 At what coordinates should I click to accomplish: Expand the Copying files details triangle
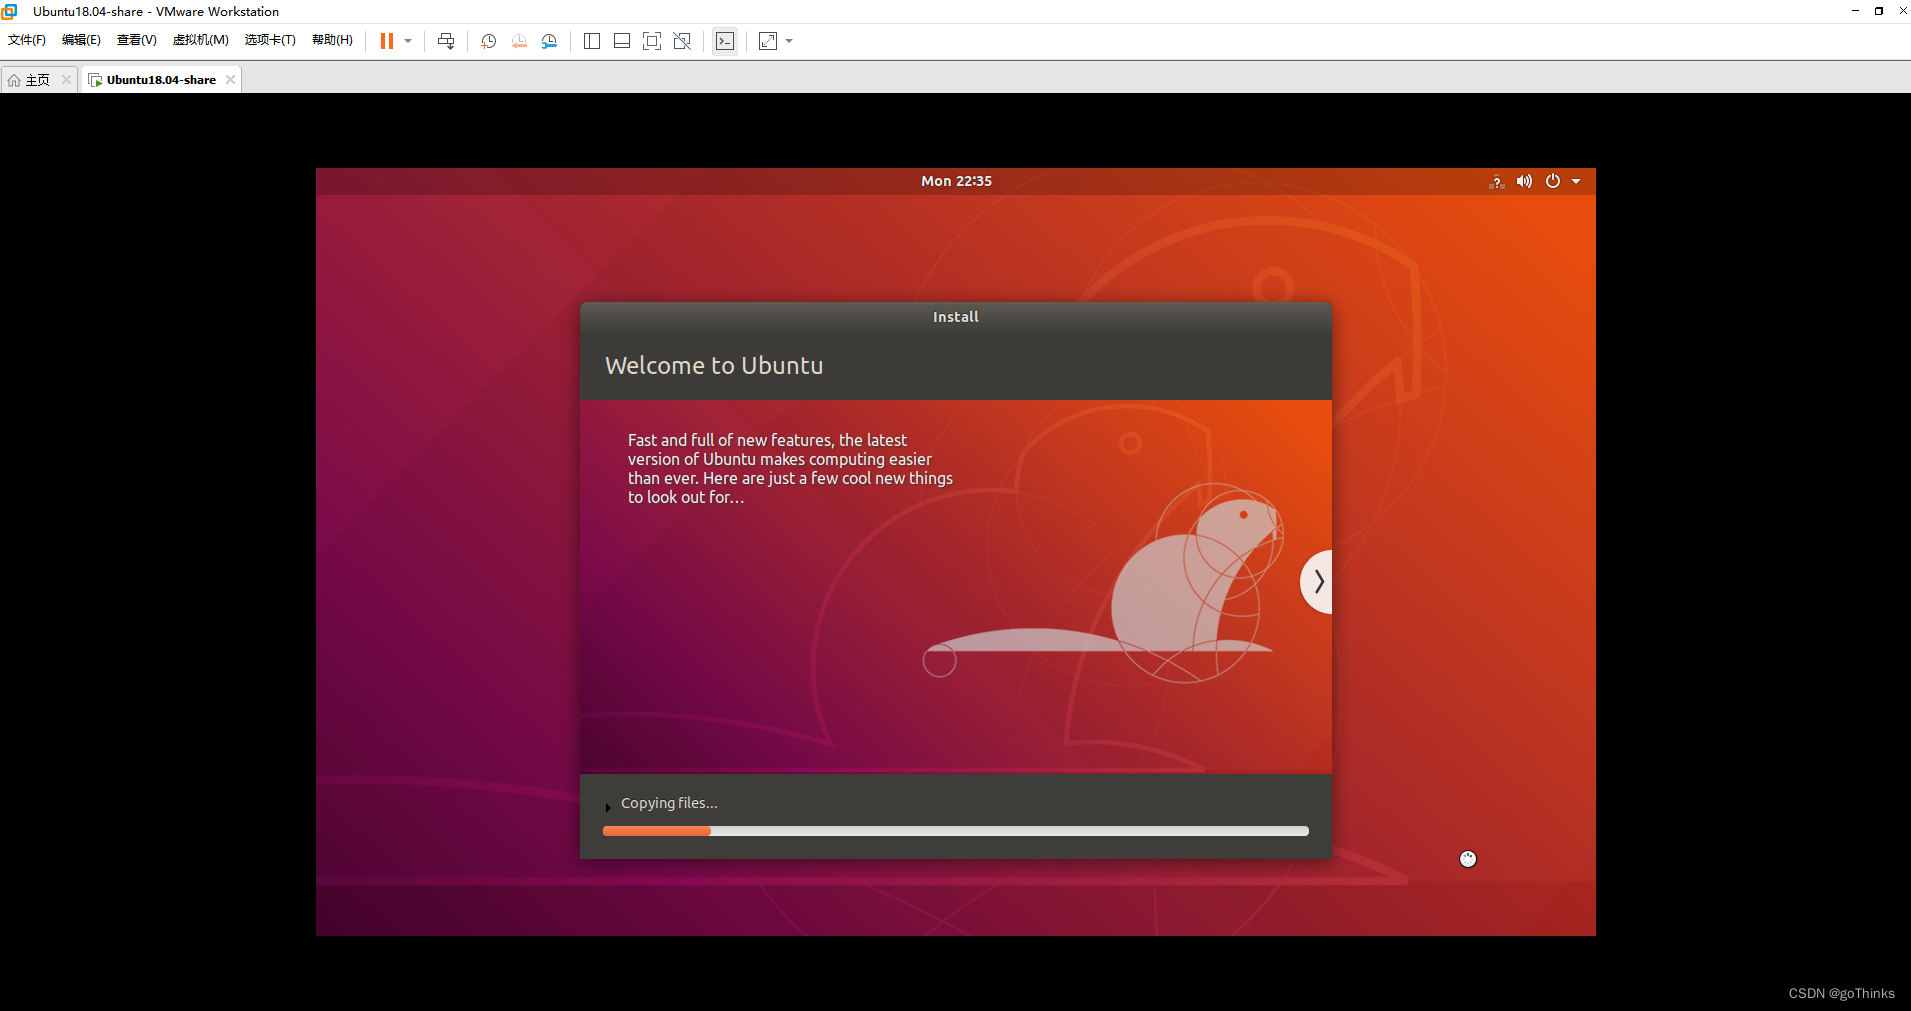pyautogui.click(x=608, y=807)
